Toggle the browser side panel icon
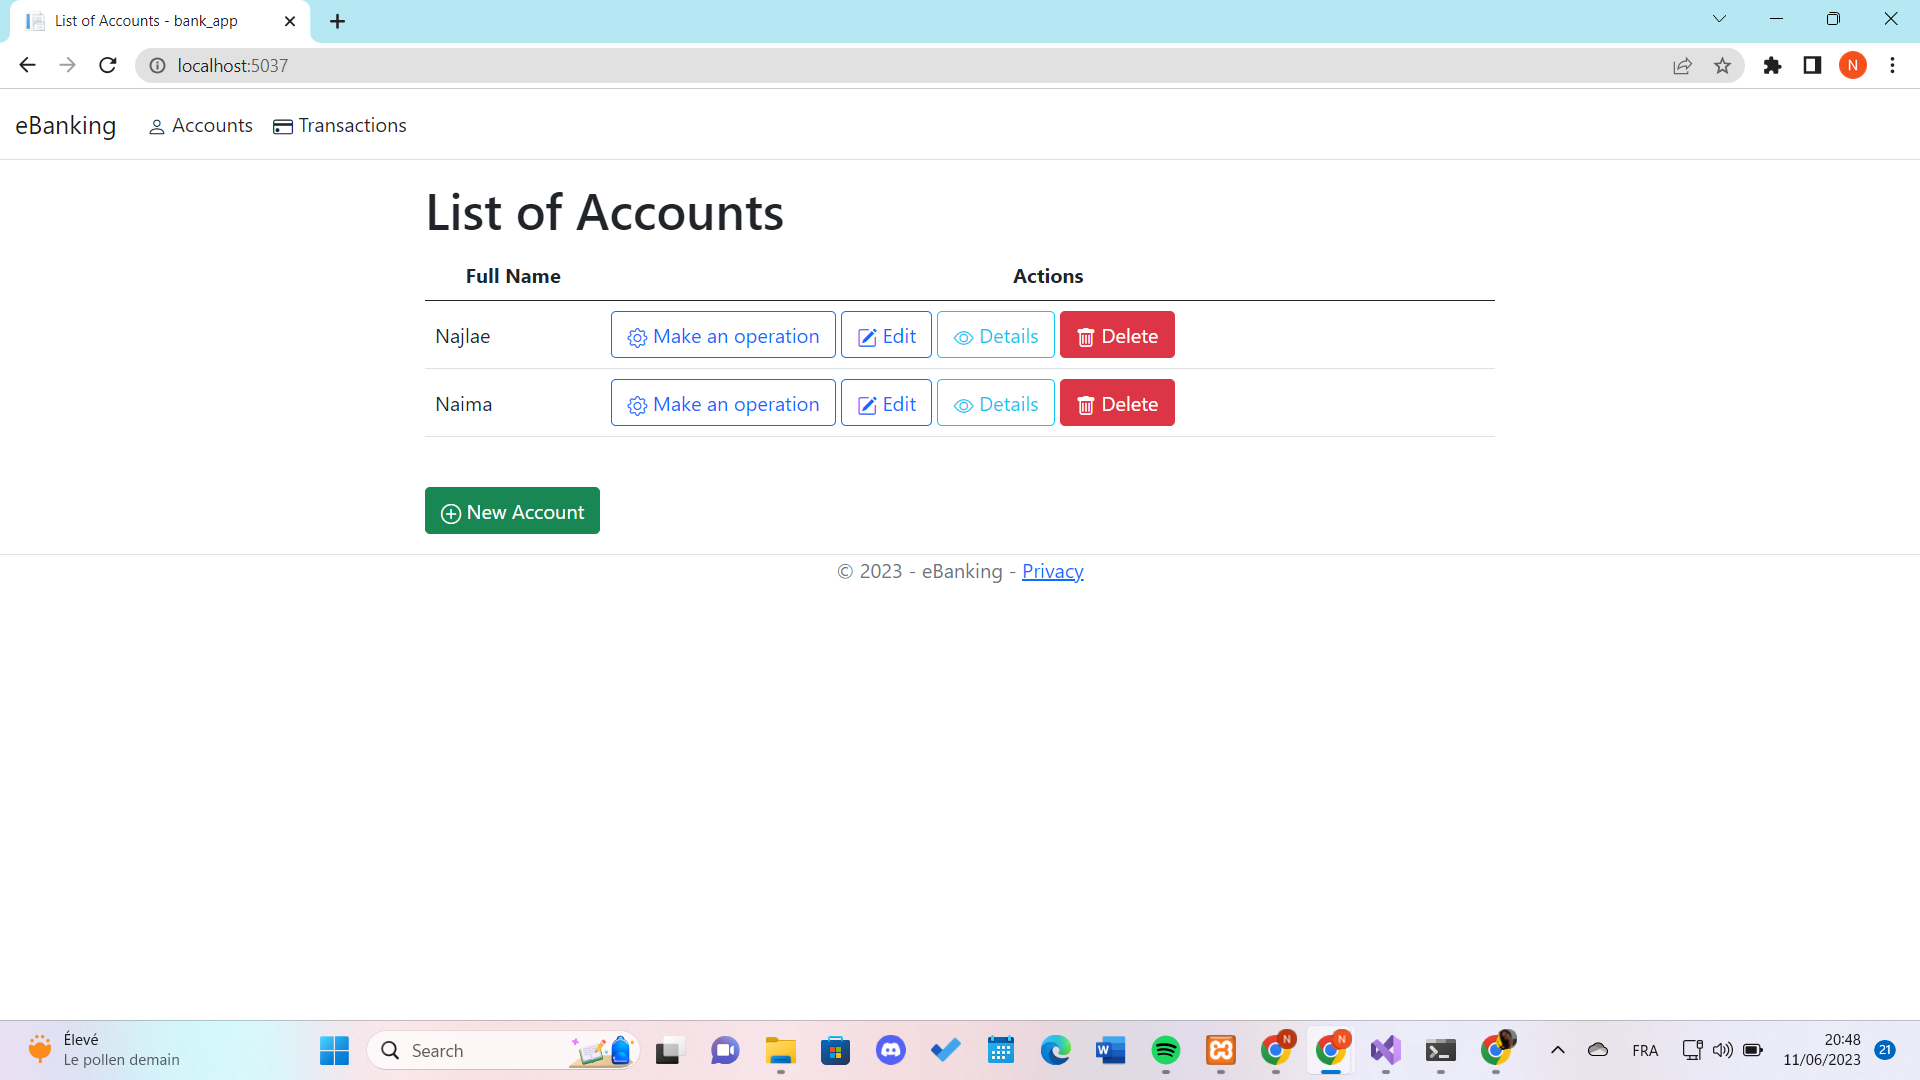1920x1080 pixels. point(1812,66)
